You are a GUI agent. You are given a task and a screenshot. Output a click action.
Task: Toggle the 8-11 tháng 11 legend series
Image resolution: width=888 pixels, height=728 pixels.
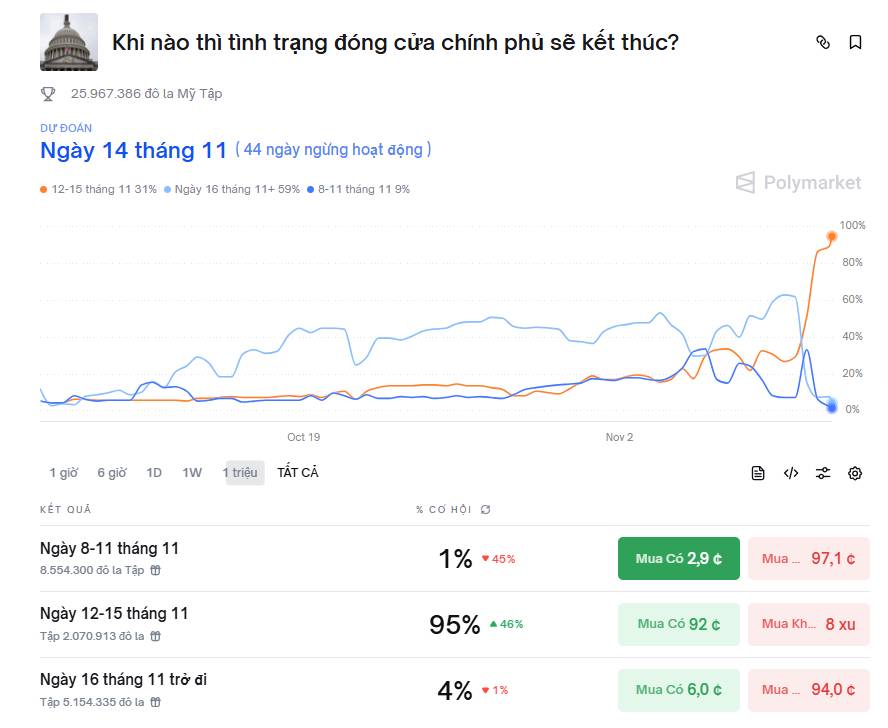[356, 189]
